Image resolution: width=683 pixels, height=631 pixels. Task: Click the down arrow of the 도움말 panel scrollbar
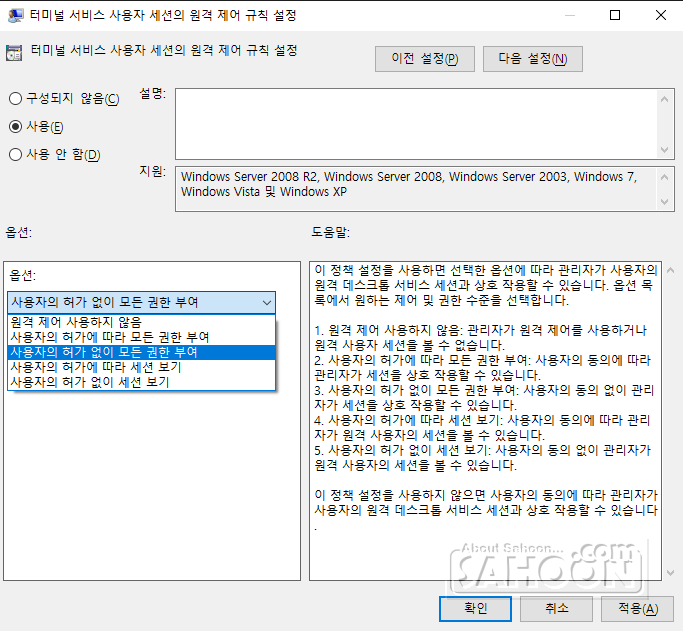point(666,570)
